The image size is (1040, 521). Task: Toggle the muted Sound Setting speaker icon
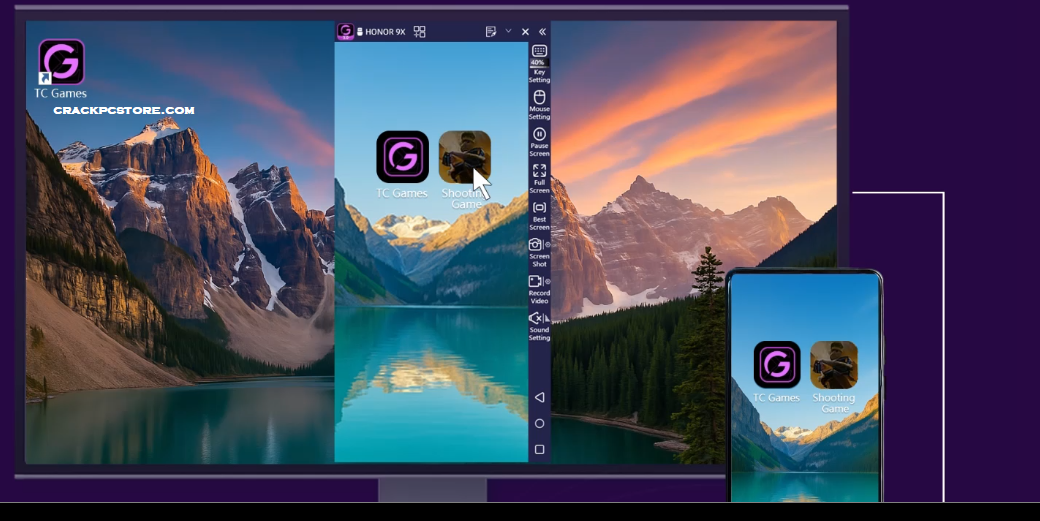point(536,318)
